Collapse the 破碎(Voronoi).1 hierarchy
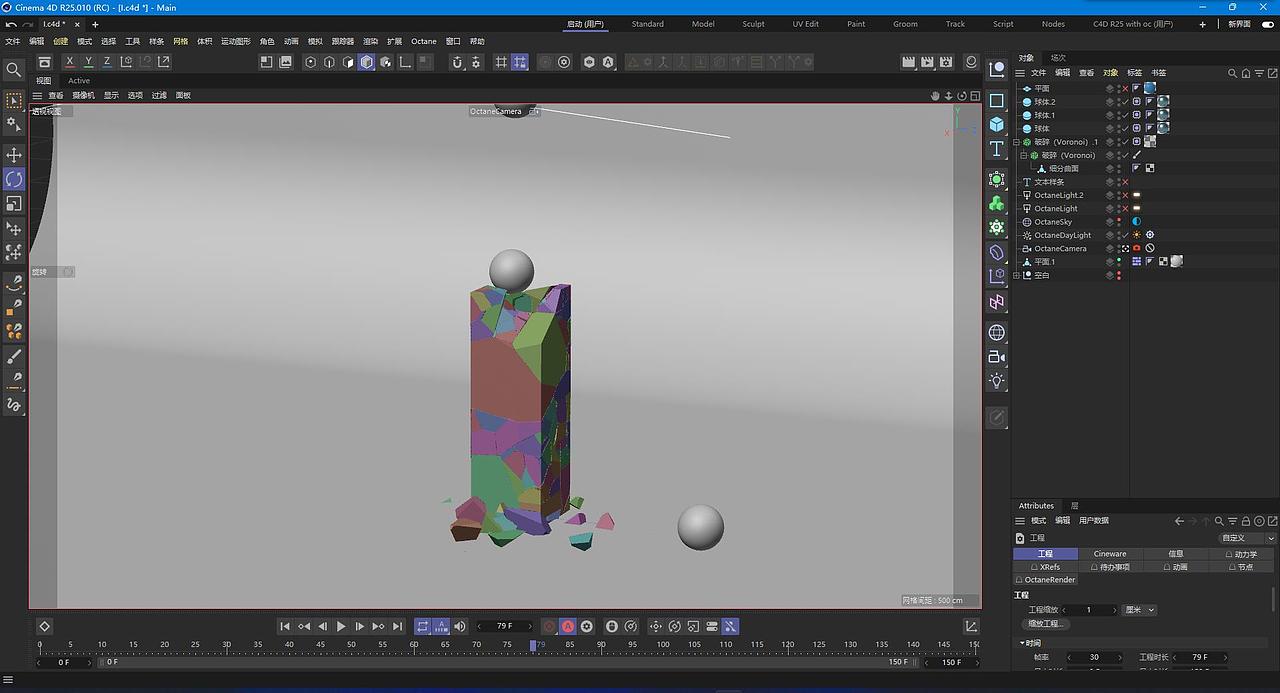The width and height of the screenshot is (1280, 693). coord(1016,142)
